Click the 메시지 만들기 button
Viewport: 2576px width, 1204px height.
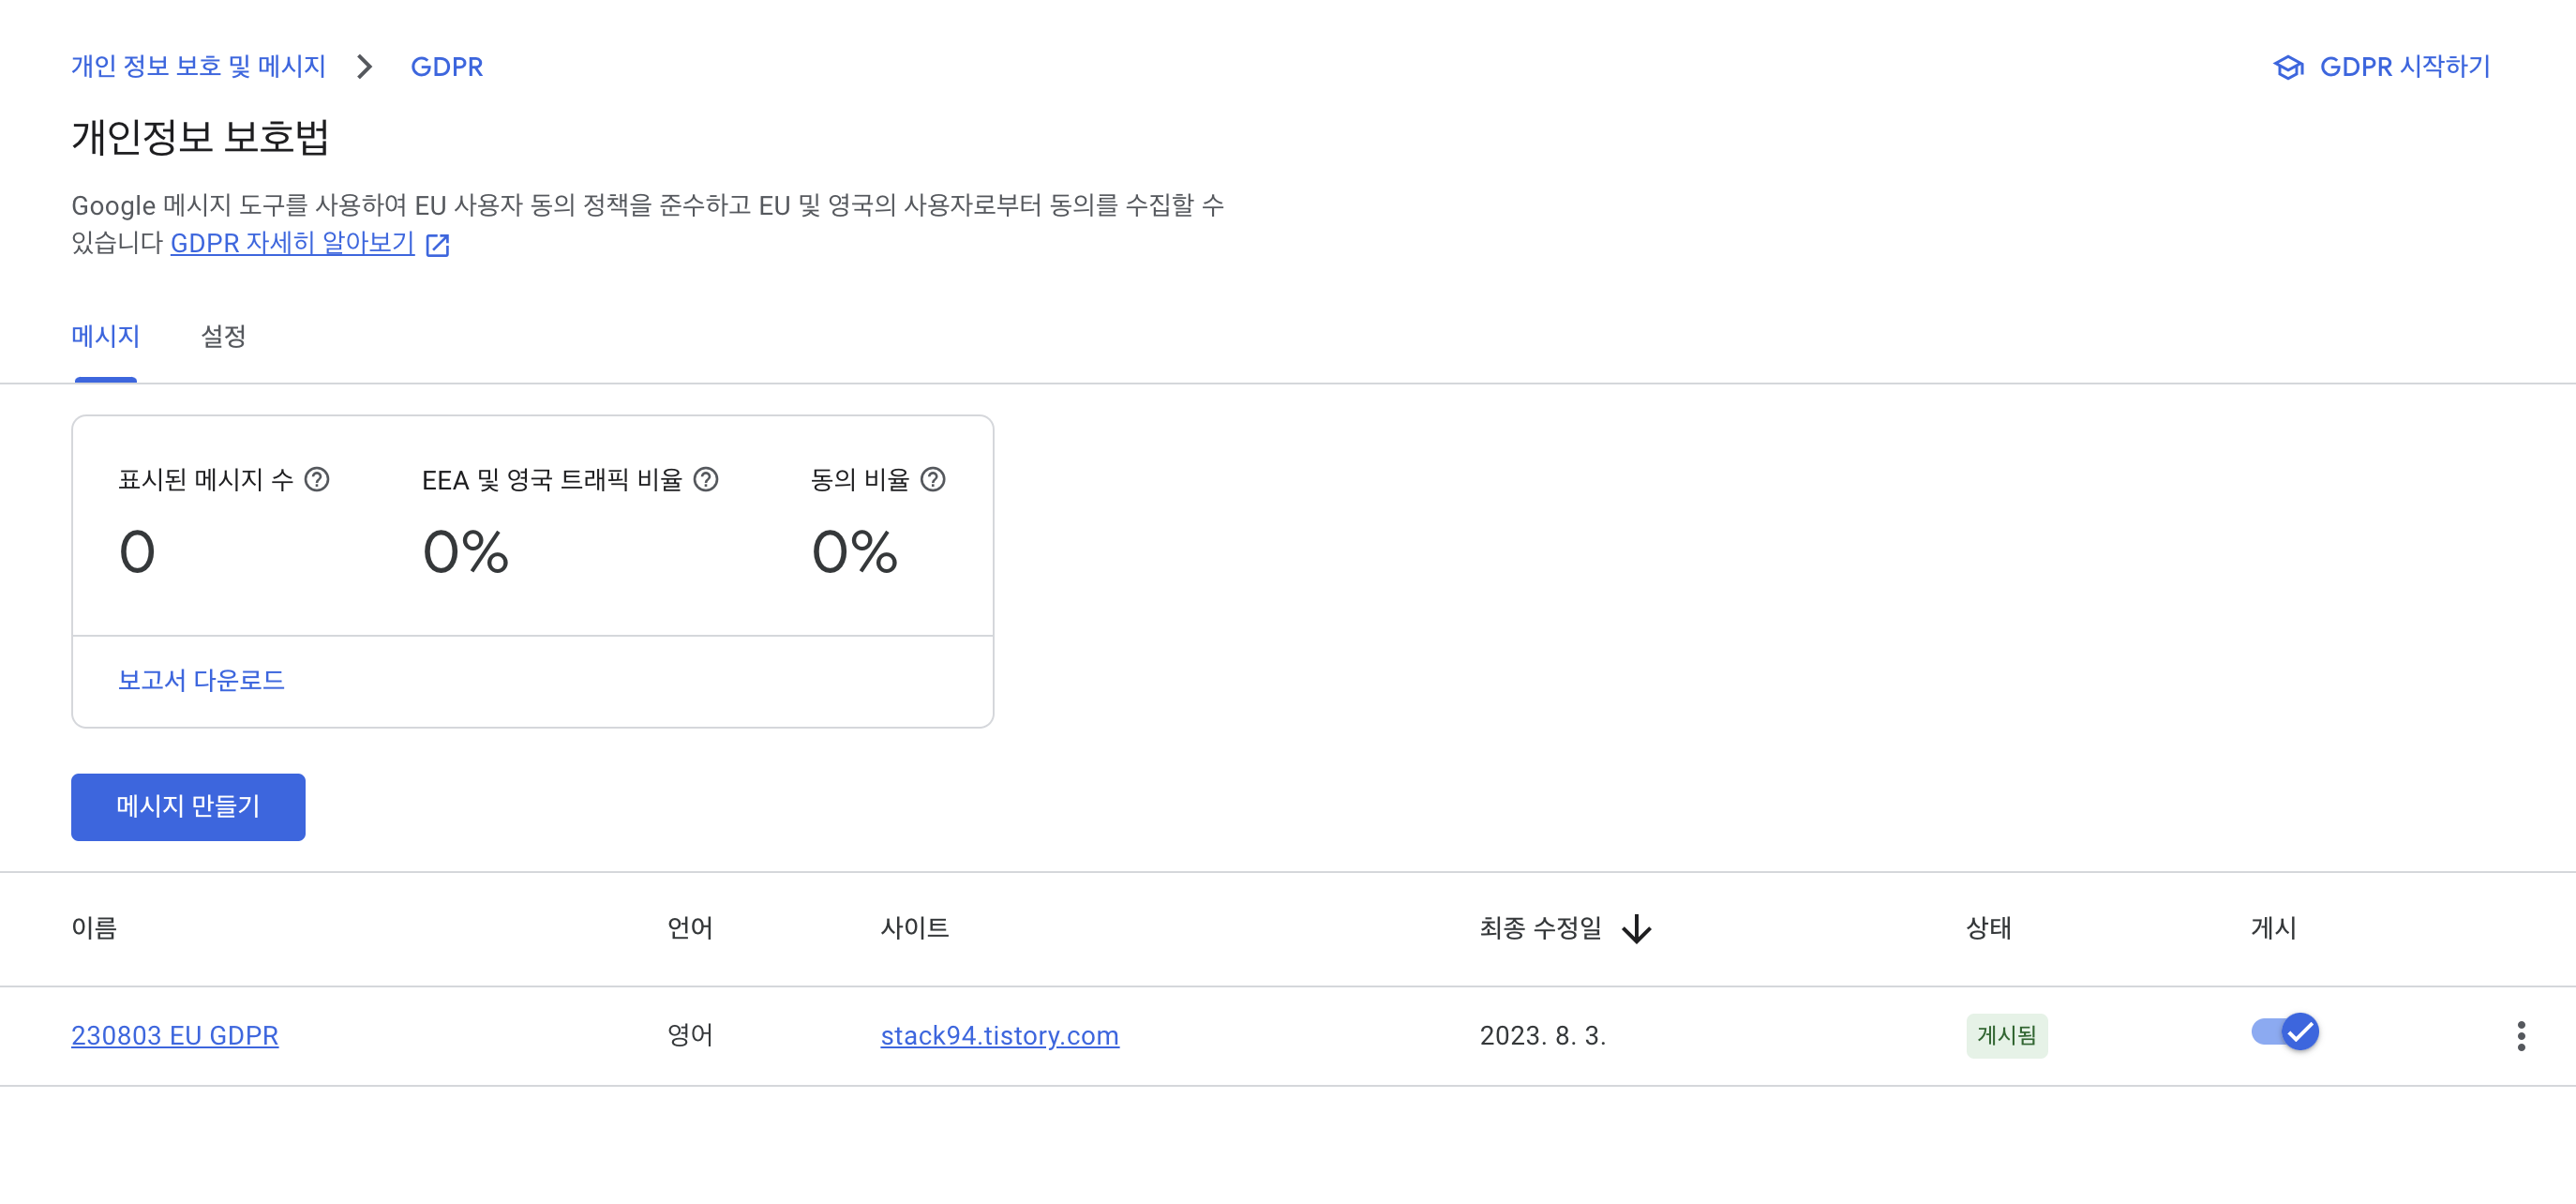[x=188, y=807]
